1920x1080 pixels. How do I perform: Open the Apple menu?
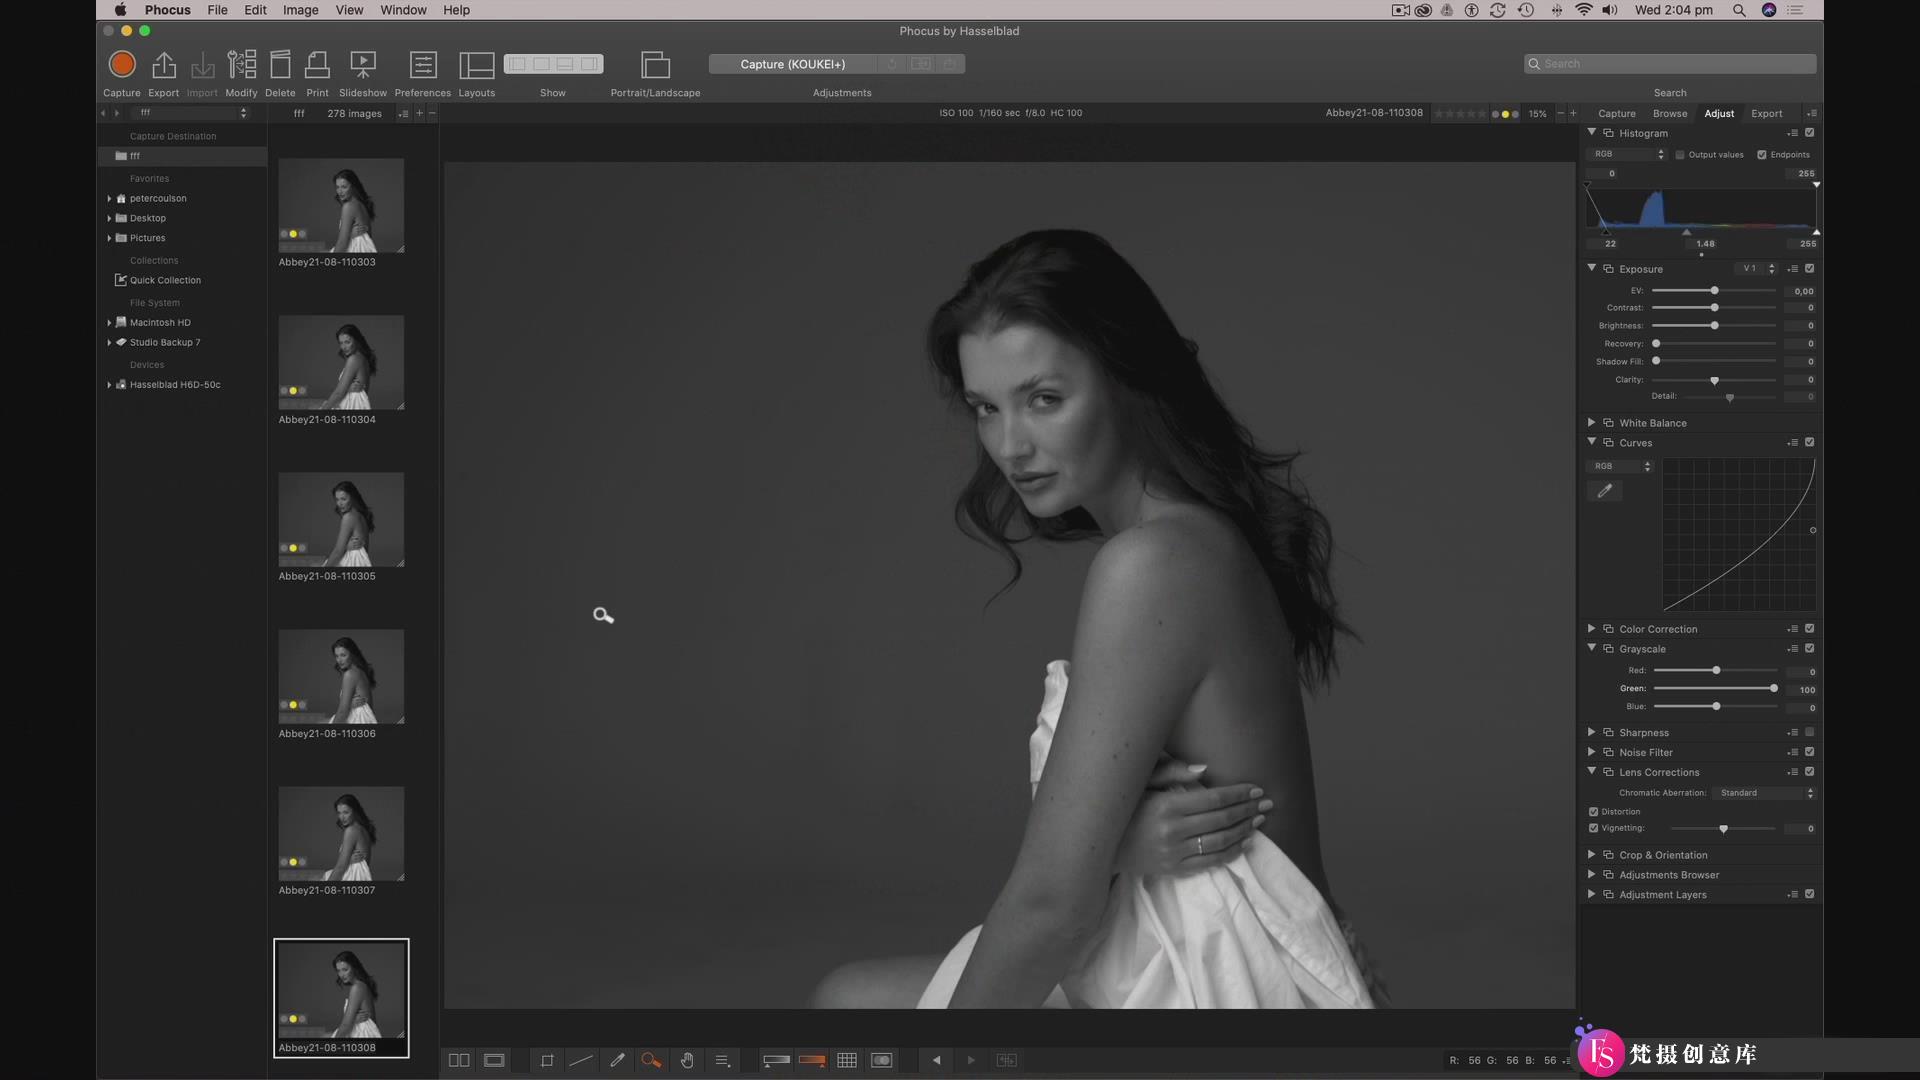pos(121,10)
